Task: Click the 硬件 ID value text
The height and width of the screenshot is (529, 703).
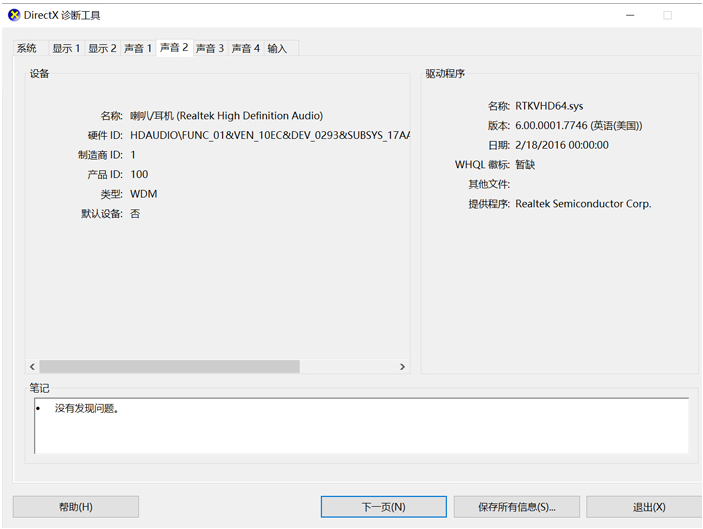Action: (270, 135)
